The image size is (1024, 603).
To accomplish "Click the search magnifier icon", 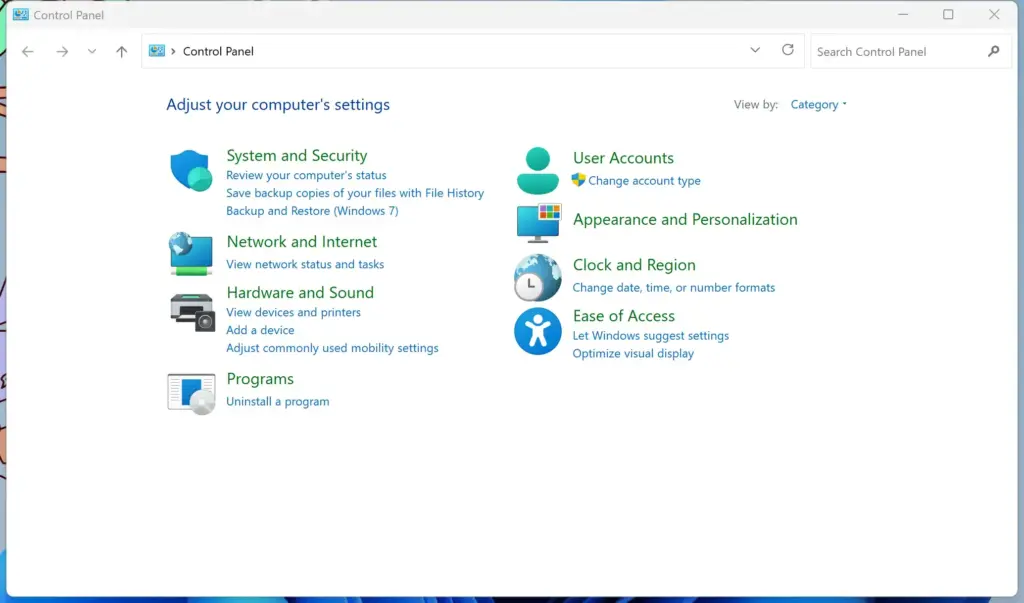I will (993, 51).
